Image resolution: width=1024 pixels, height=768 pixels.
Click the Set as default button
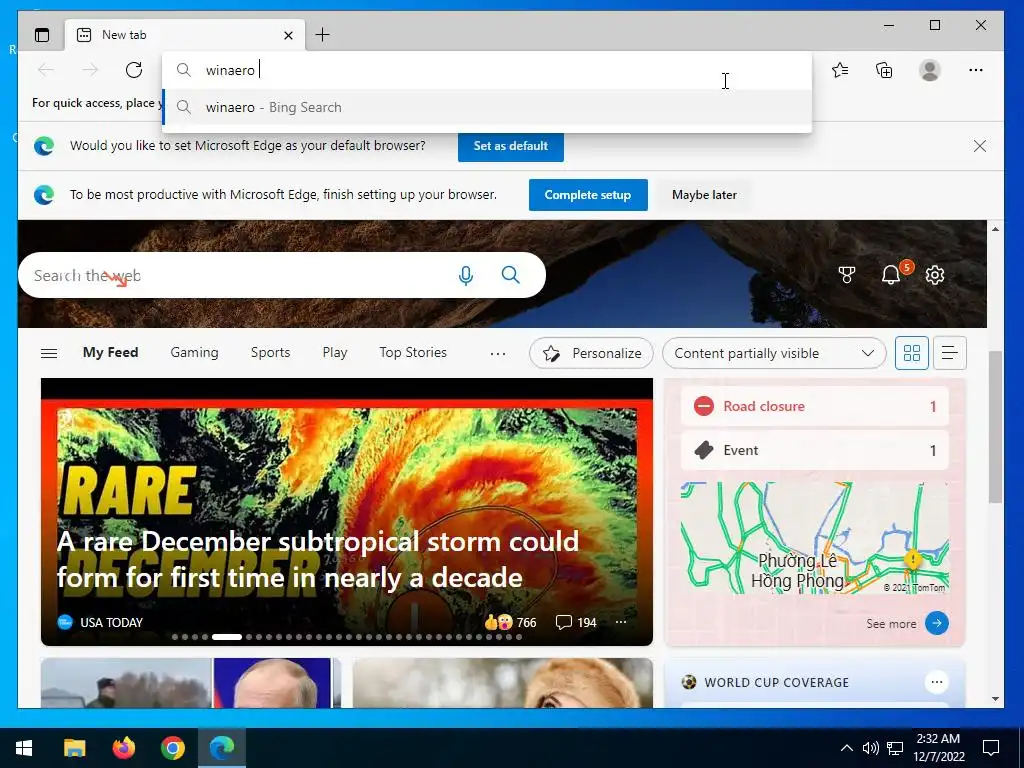click(x=511, y=146)
